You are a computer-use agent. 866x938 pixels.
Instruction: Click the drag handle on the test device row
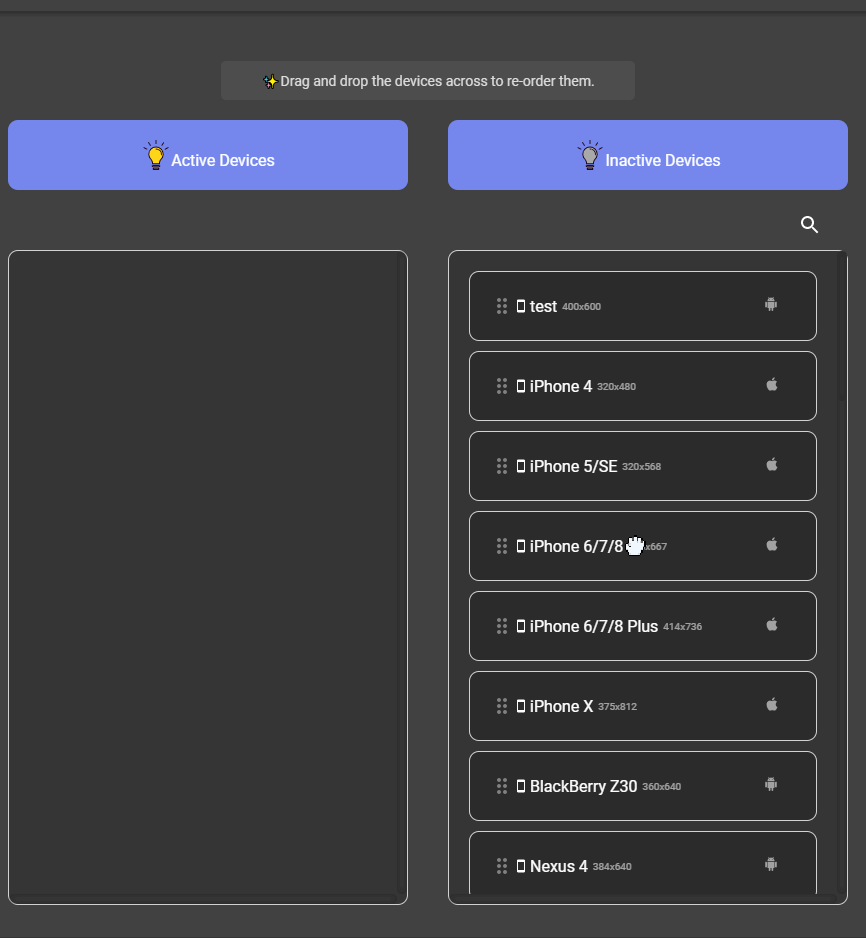tap(501, 306)
